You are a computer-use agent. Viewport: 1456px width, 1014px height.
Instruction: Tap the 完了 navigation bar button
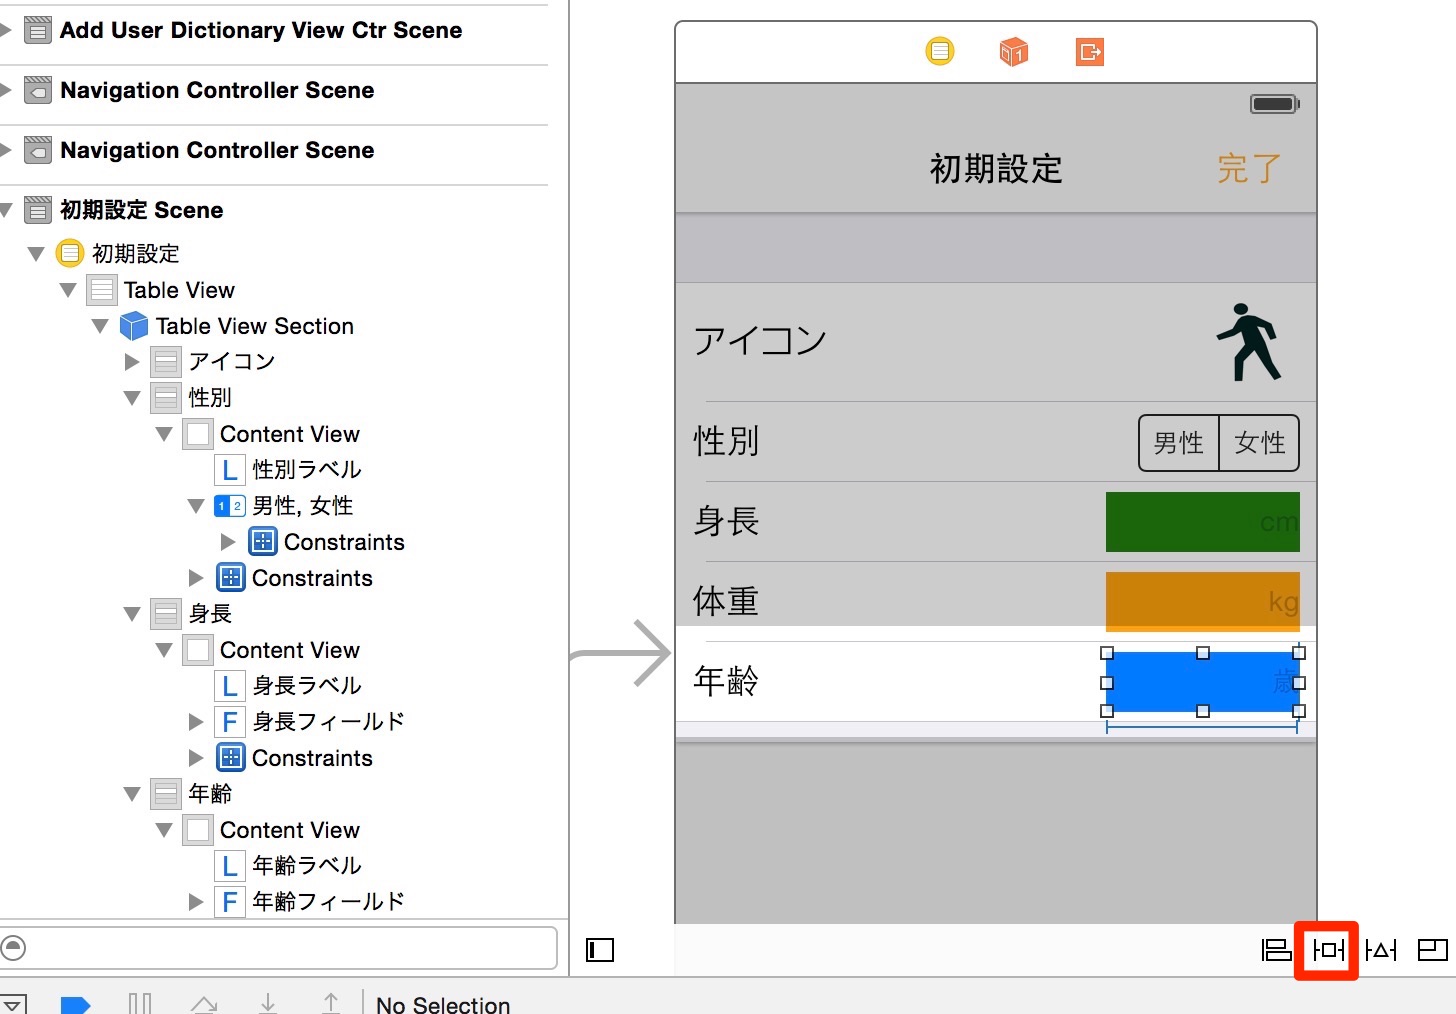click(1249, 168)
